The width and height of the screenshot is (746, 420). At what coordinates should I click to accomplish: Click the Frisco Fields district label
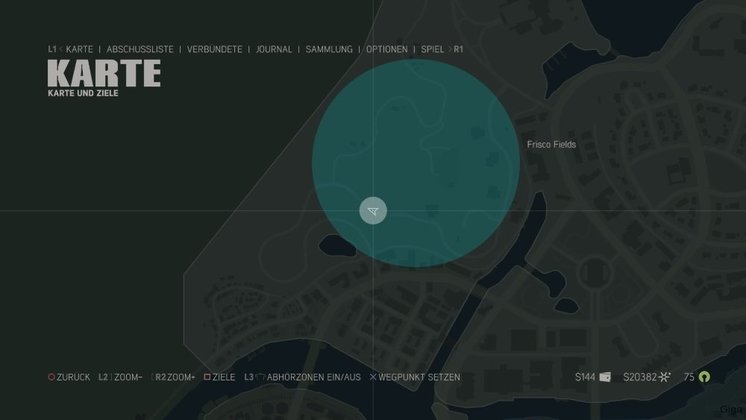551,144
